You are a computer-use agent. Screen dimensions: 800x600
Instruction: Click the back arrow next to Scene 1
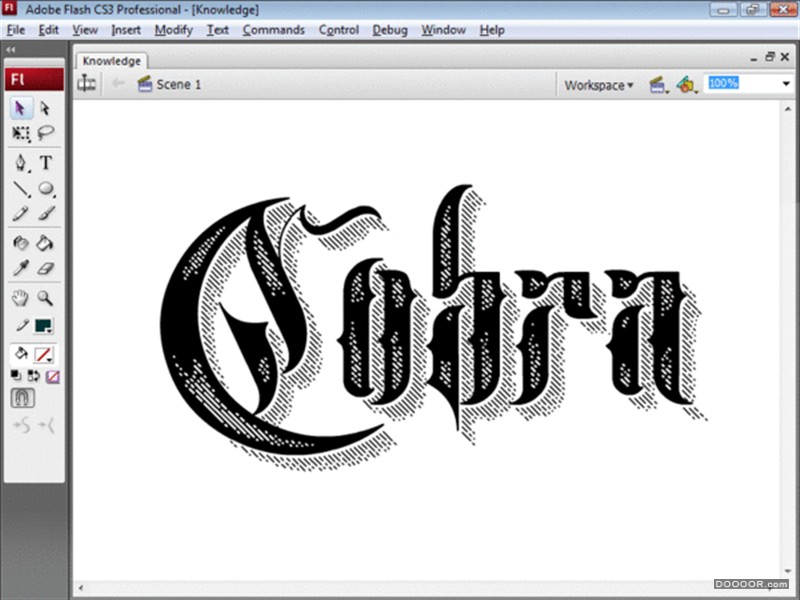tap(118, 83)
